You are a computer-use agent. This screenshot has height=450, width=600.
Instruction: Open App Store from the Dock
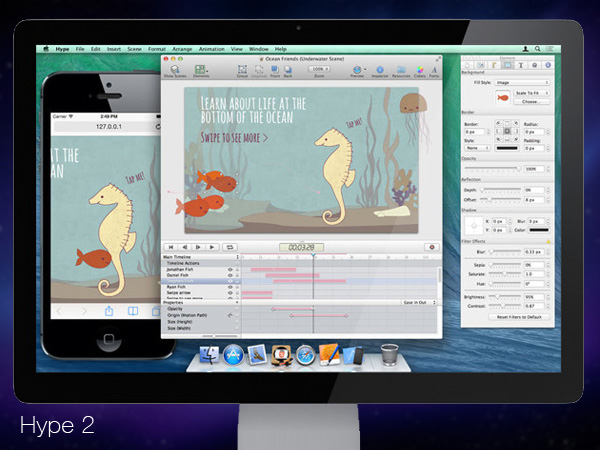[233, 355]
